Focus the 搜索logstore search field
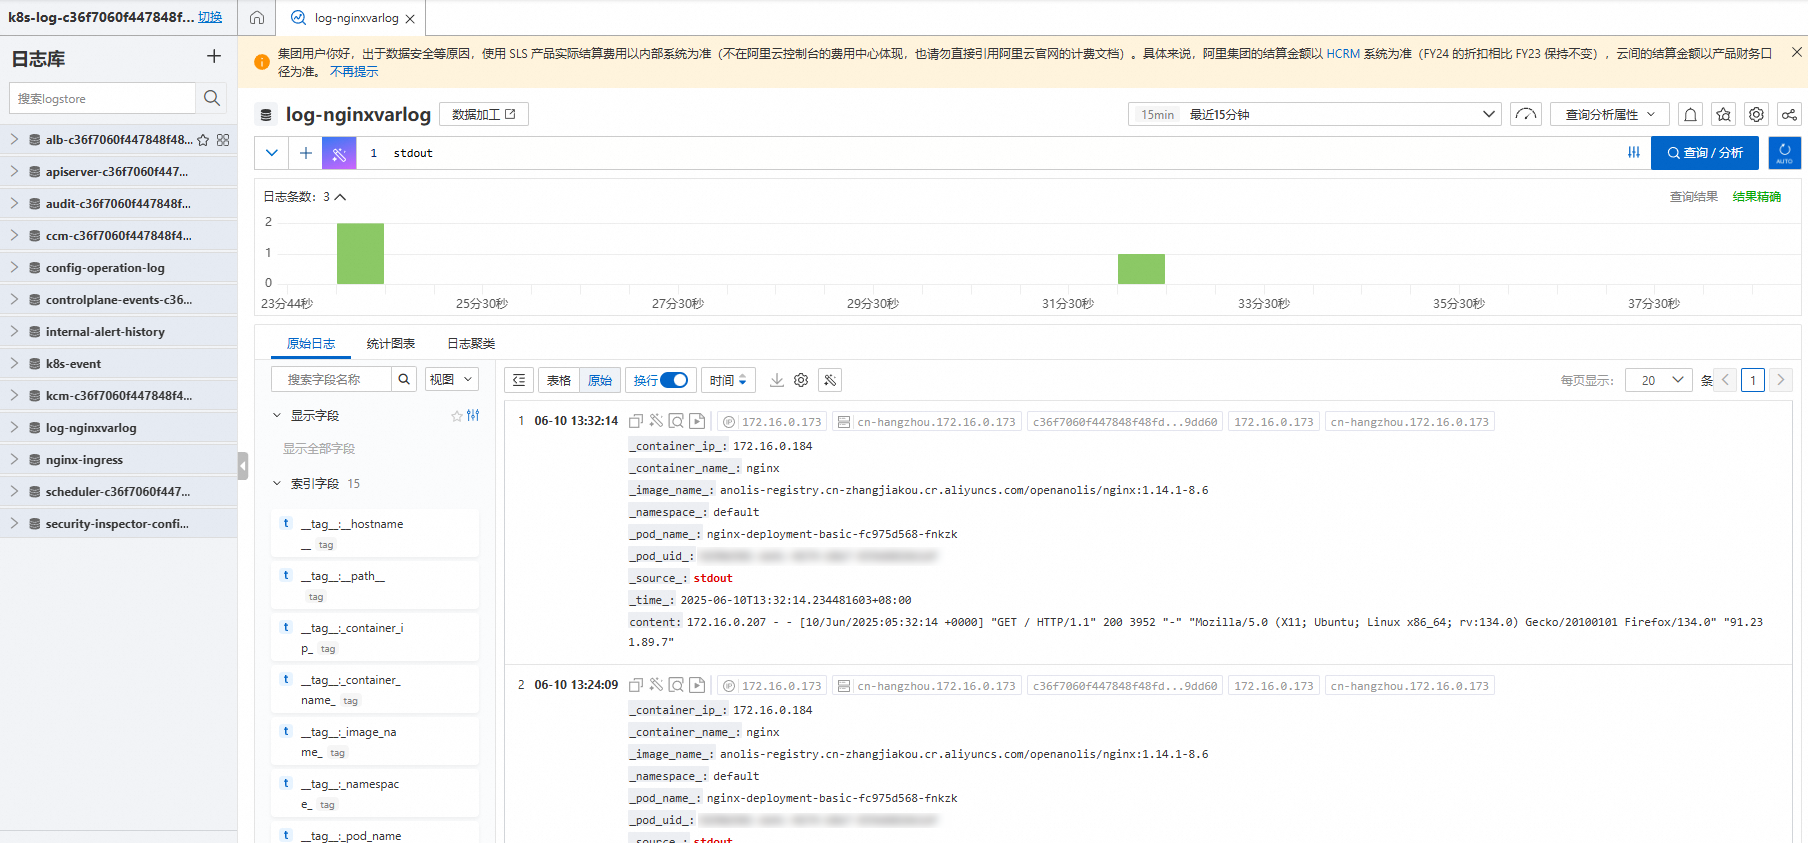This screenshot has height=843, width=1808. click(x=102, y=98)
